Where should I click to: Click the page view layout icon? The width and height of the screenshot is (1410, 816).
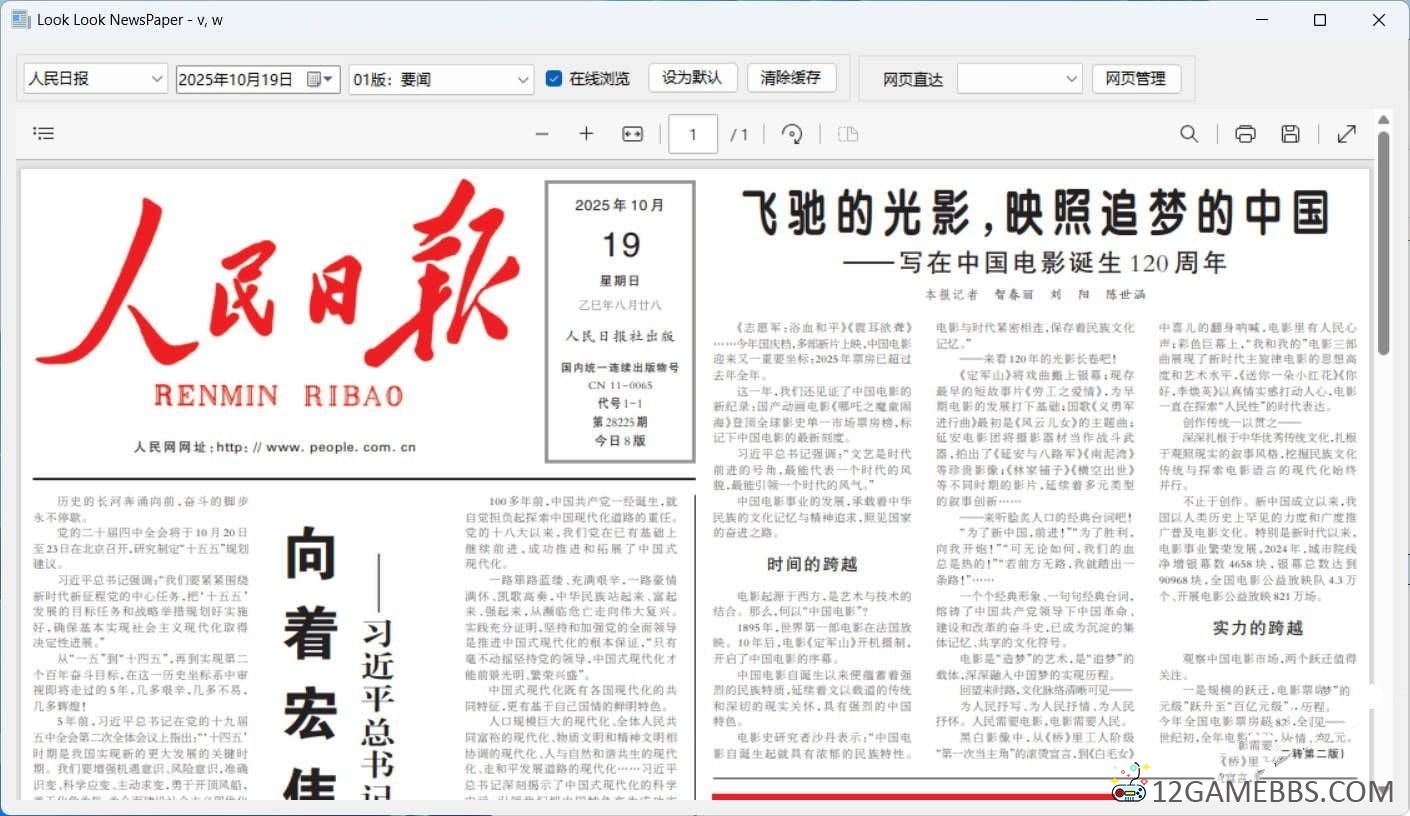point(848,134)
